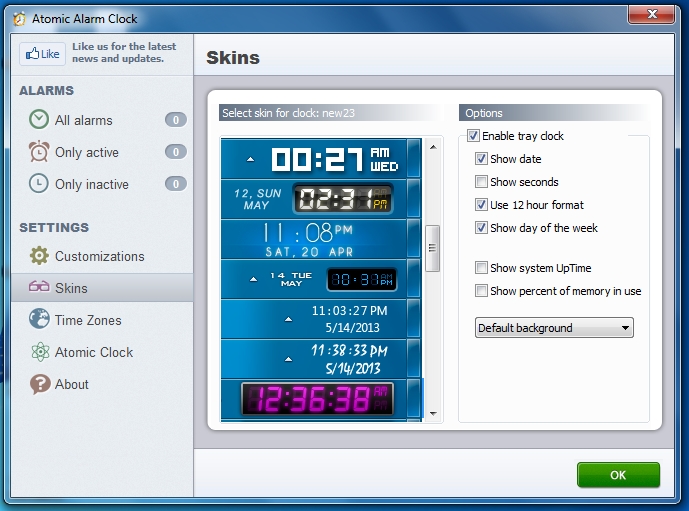This screenshot has width=689, height=511.
Task: Select the 11:03:27 PM plain text skin
Action: coord(321,319)
